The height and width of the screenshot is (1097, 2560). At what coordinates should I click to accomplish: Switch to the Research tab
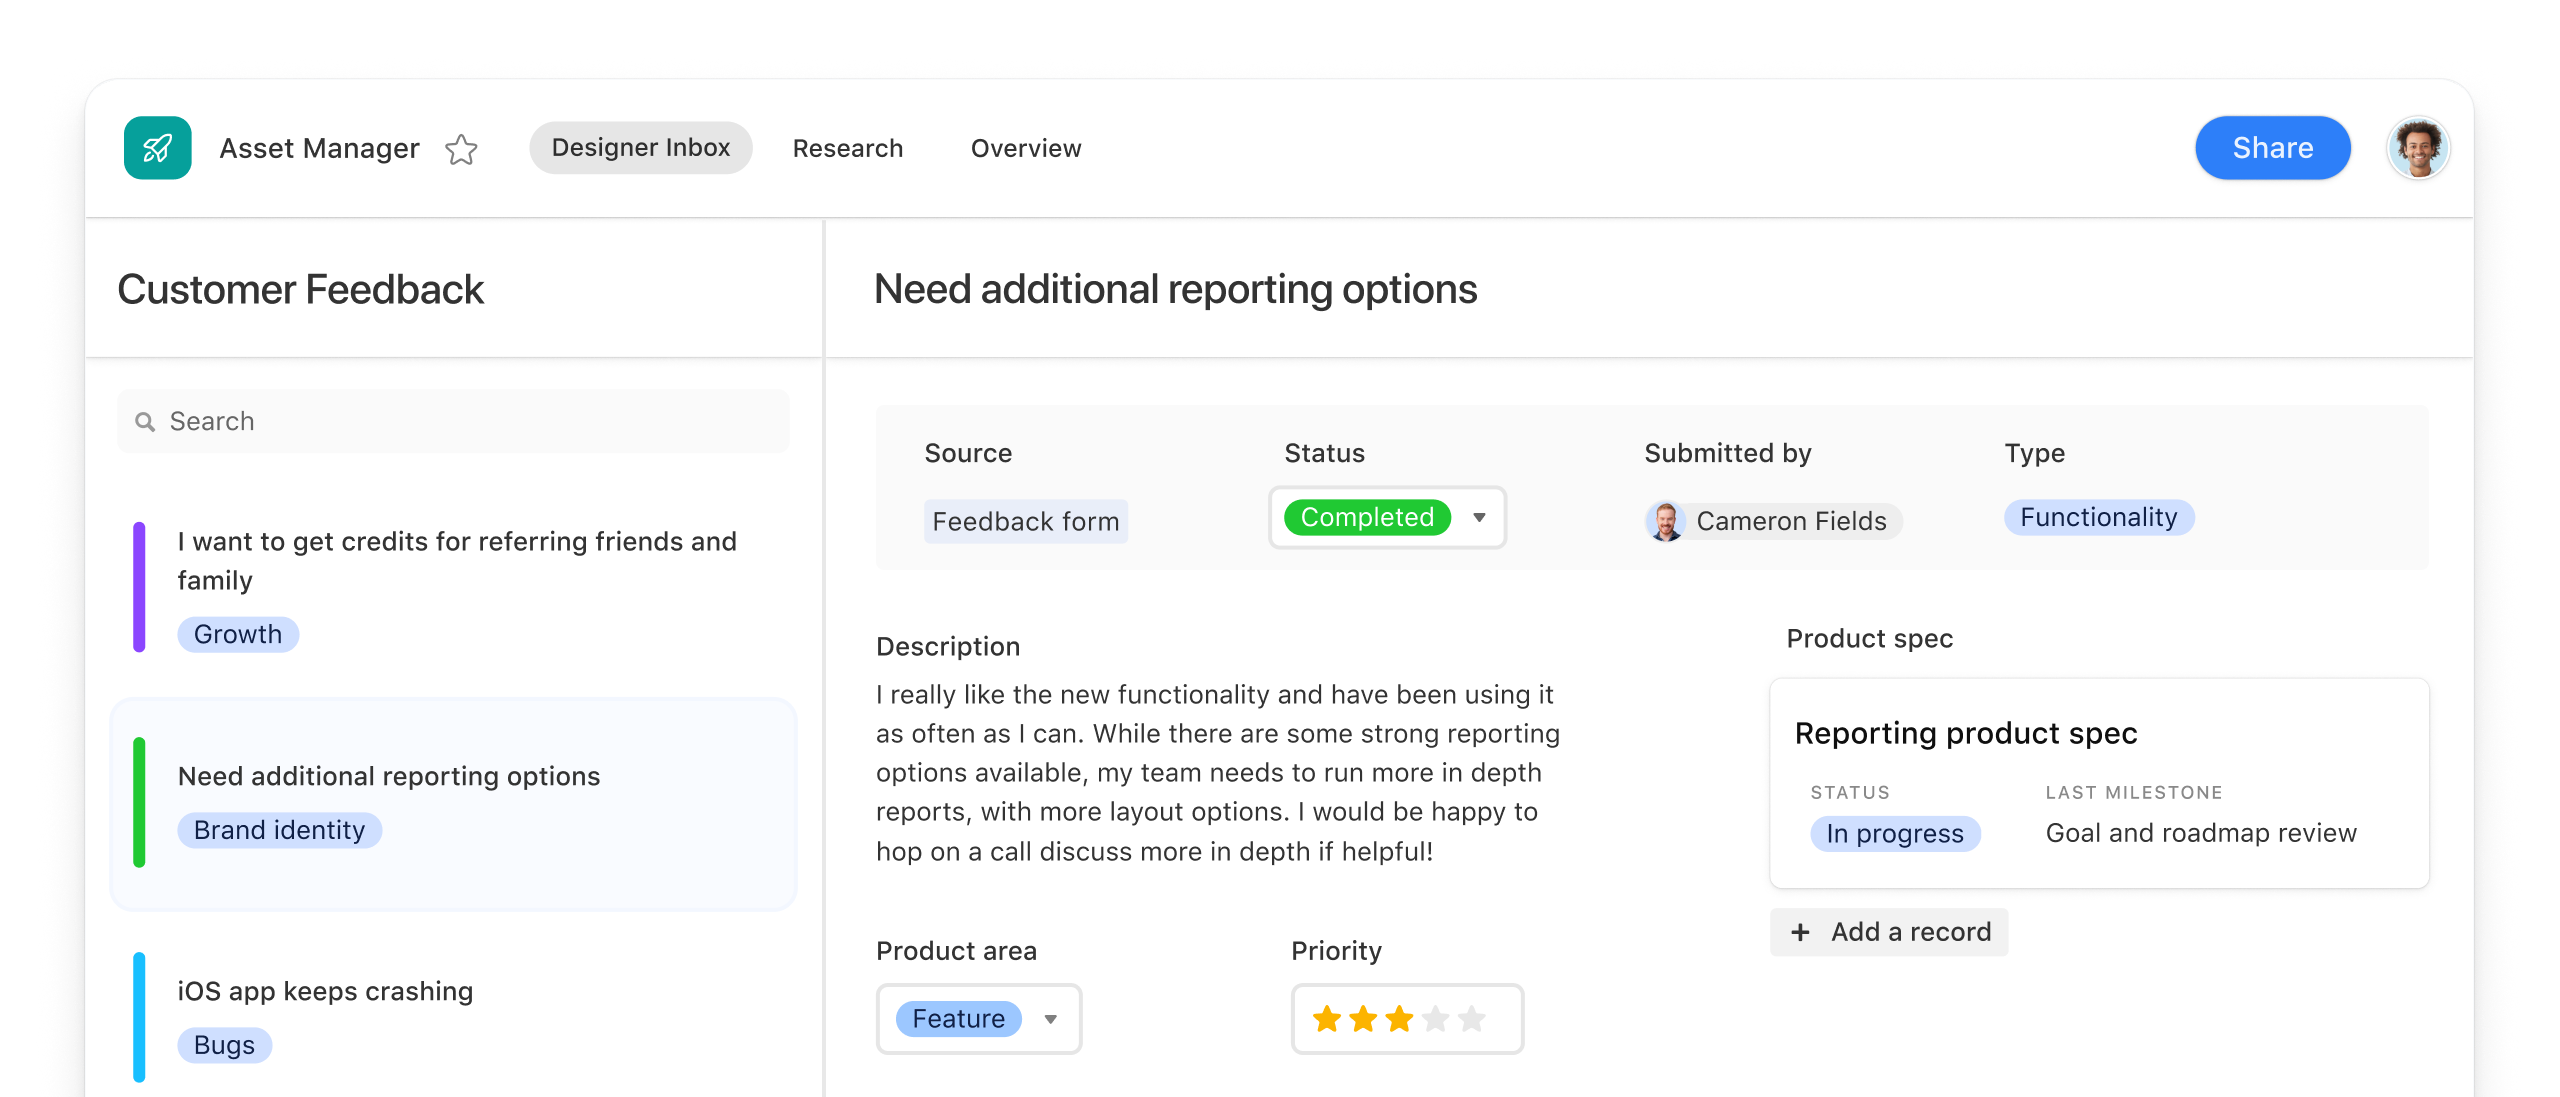[847, 148]
